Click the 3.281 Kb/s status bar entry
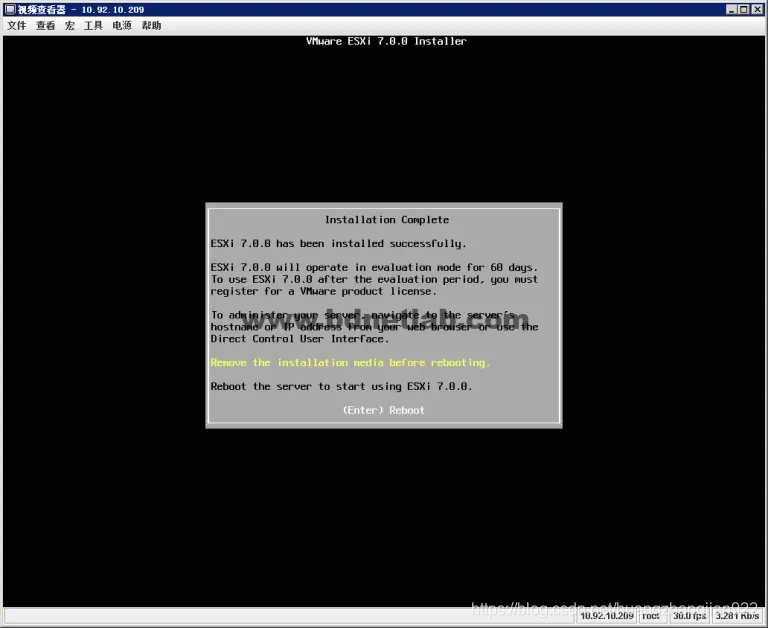768x628 pixels. click(738, 616)
